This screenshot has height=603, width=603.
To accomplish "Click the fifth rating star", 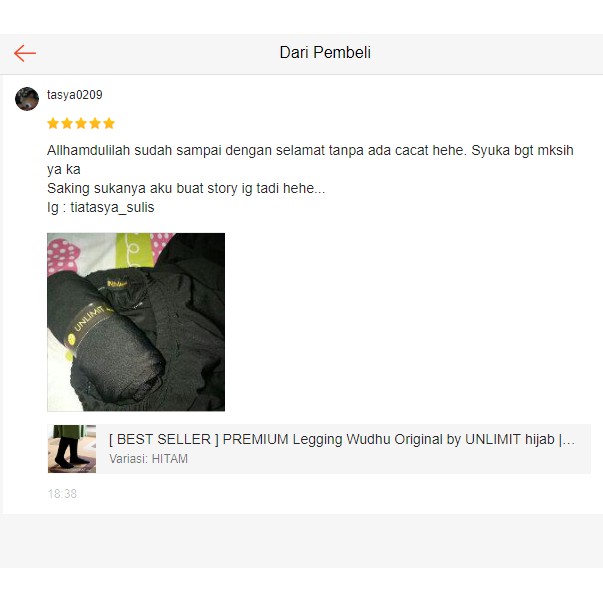I will coord(109,123).
